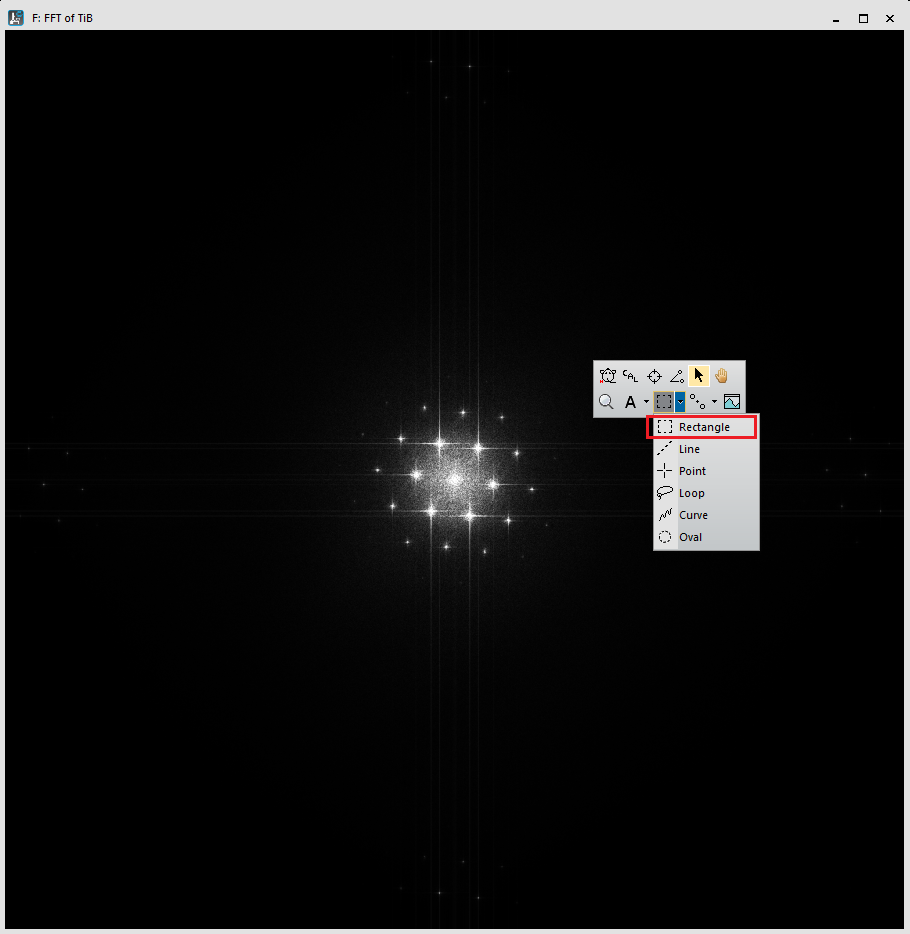
Task: Choose Oval from the ROI menu
Action: [x=706, y=537]
